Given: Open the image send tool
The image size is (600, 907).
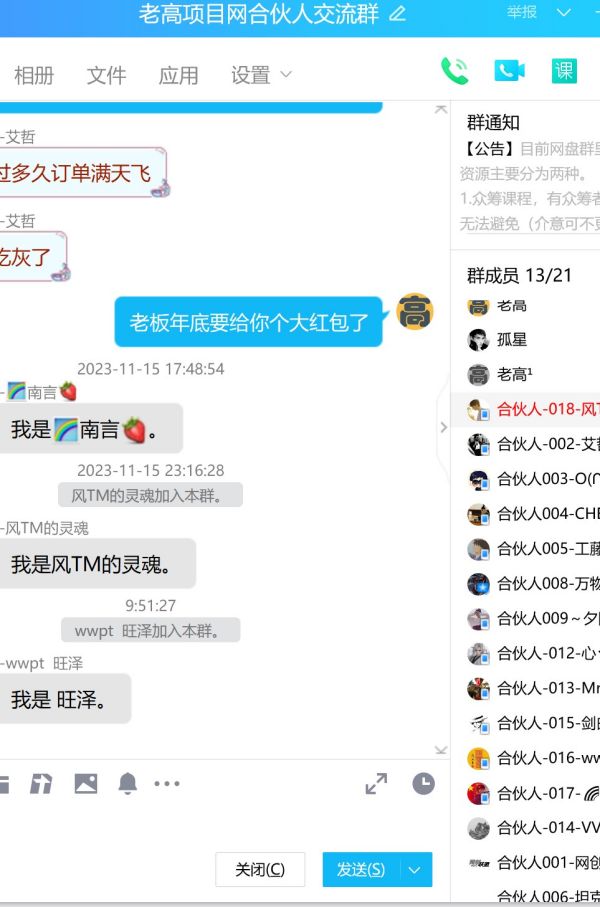Looking at the screenshot, I should [x=86, y=784].
